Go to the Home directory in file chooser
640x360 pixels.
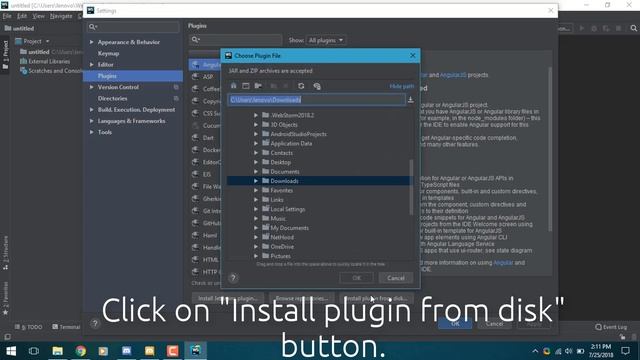click(233, 86)
